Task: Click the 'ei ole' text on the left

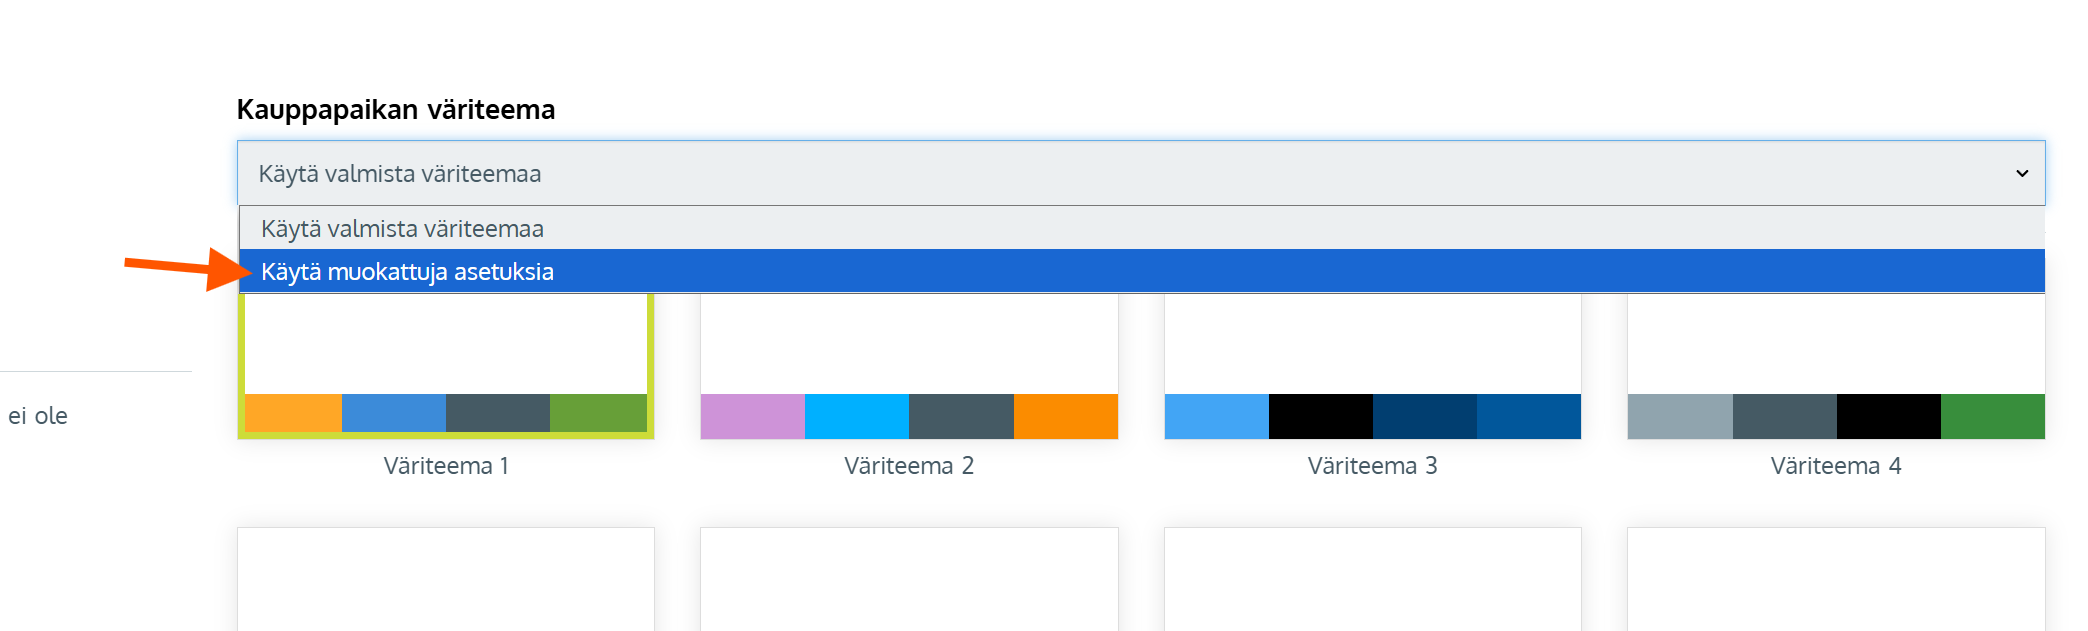Action: click(38, 416)
